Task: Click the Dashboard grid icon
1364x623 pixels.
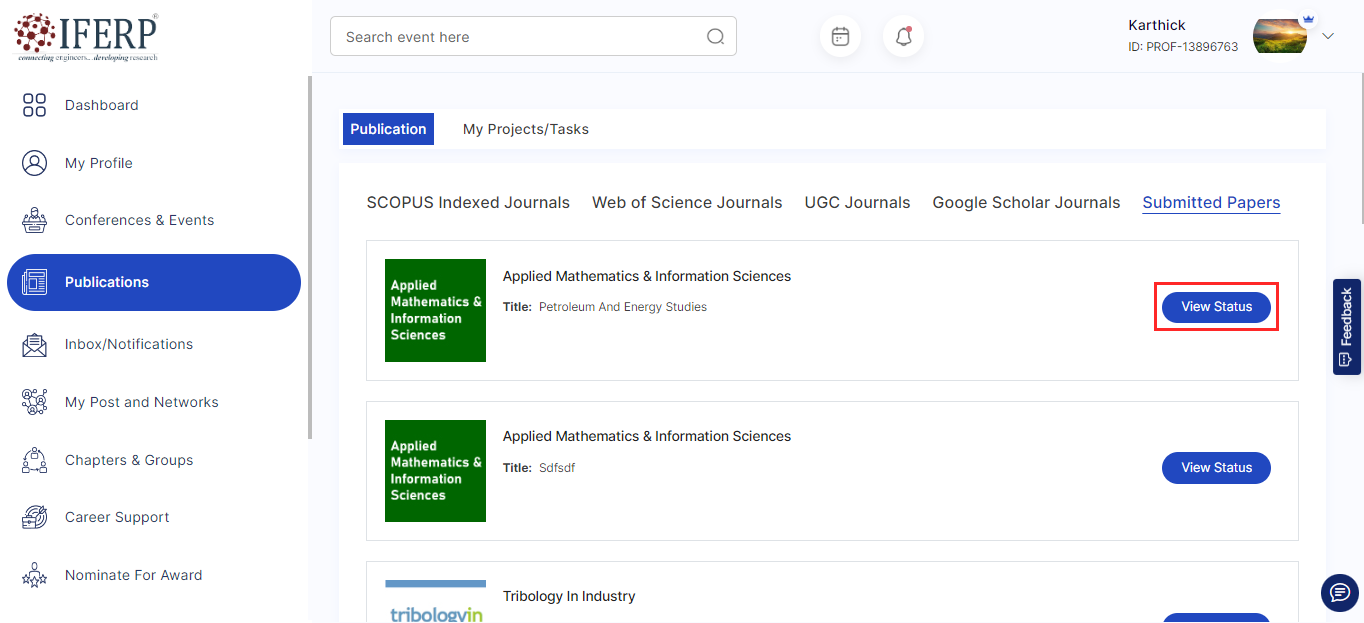Action: [x=35, y=105]
